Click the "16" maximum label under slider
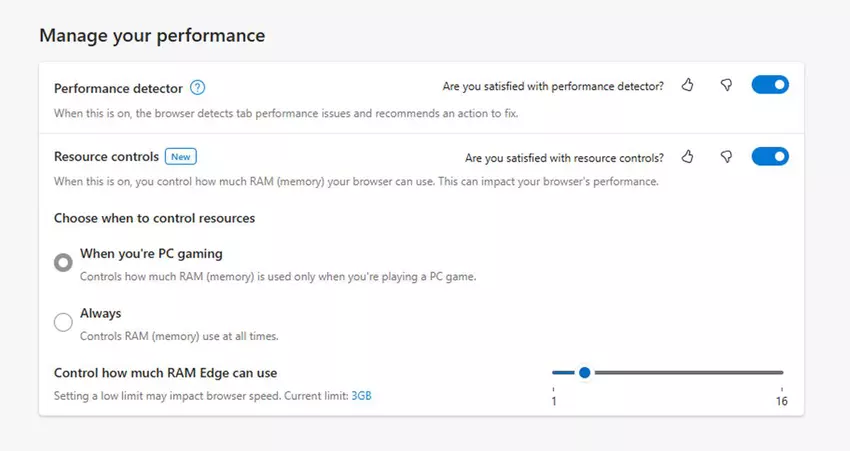 pos(781,402)
